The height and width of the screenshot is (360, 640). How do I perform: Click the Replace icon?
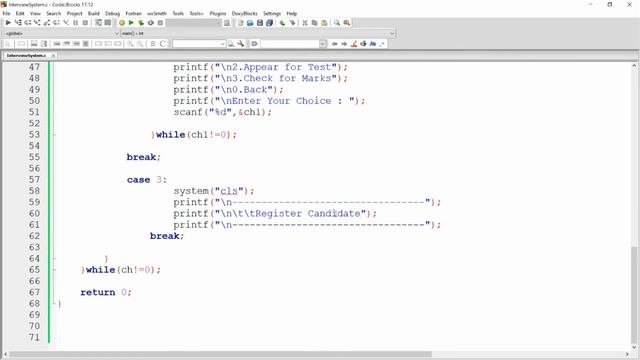tap(347, 23)
